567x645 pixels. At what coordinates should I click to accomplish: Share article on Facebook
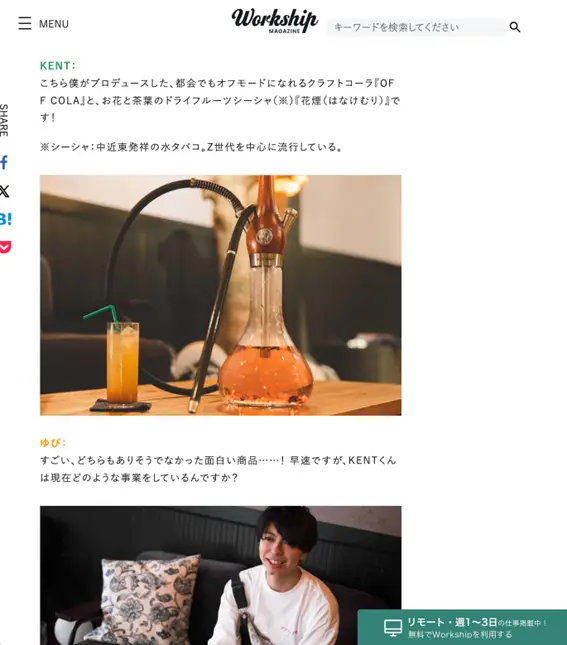pyautogui.click(x=4, y=162)
